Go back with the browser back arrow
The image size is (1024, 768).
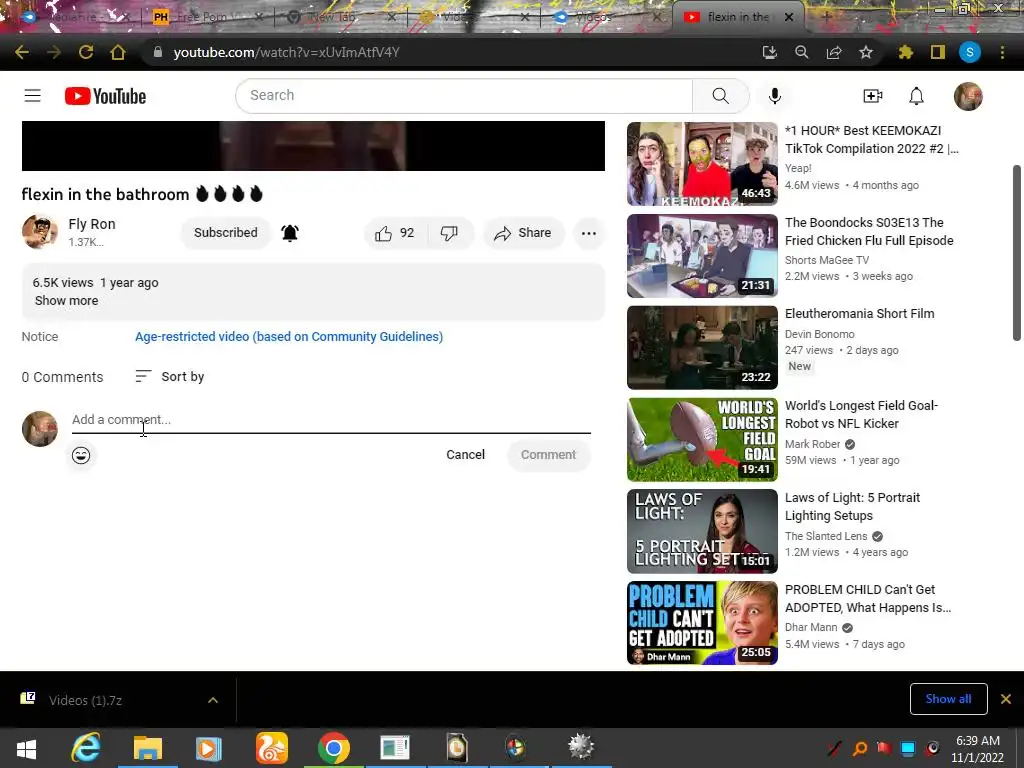(x=22, y=52)
